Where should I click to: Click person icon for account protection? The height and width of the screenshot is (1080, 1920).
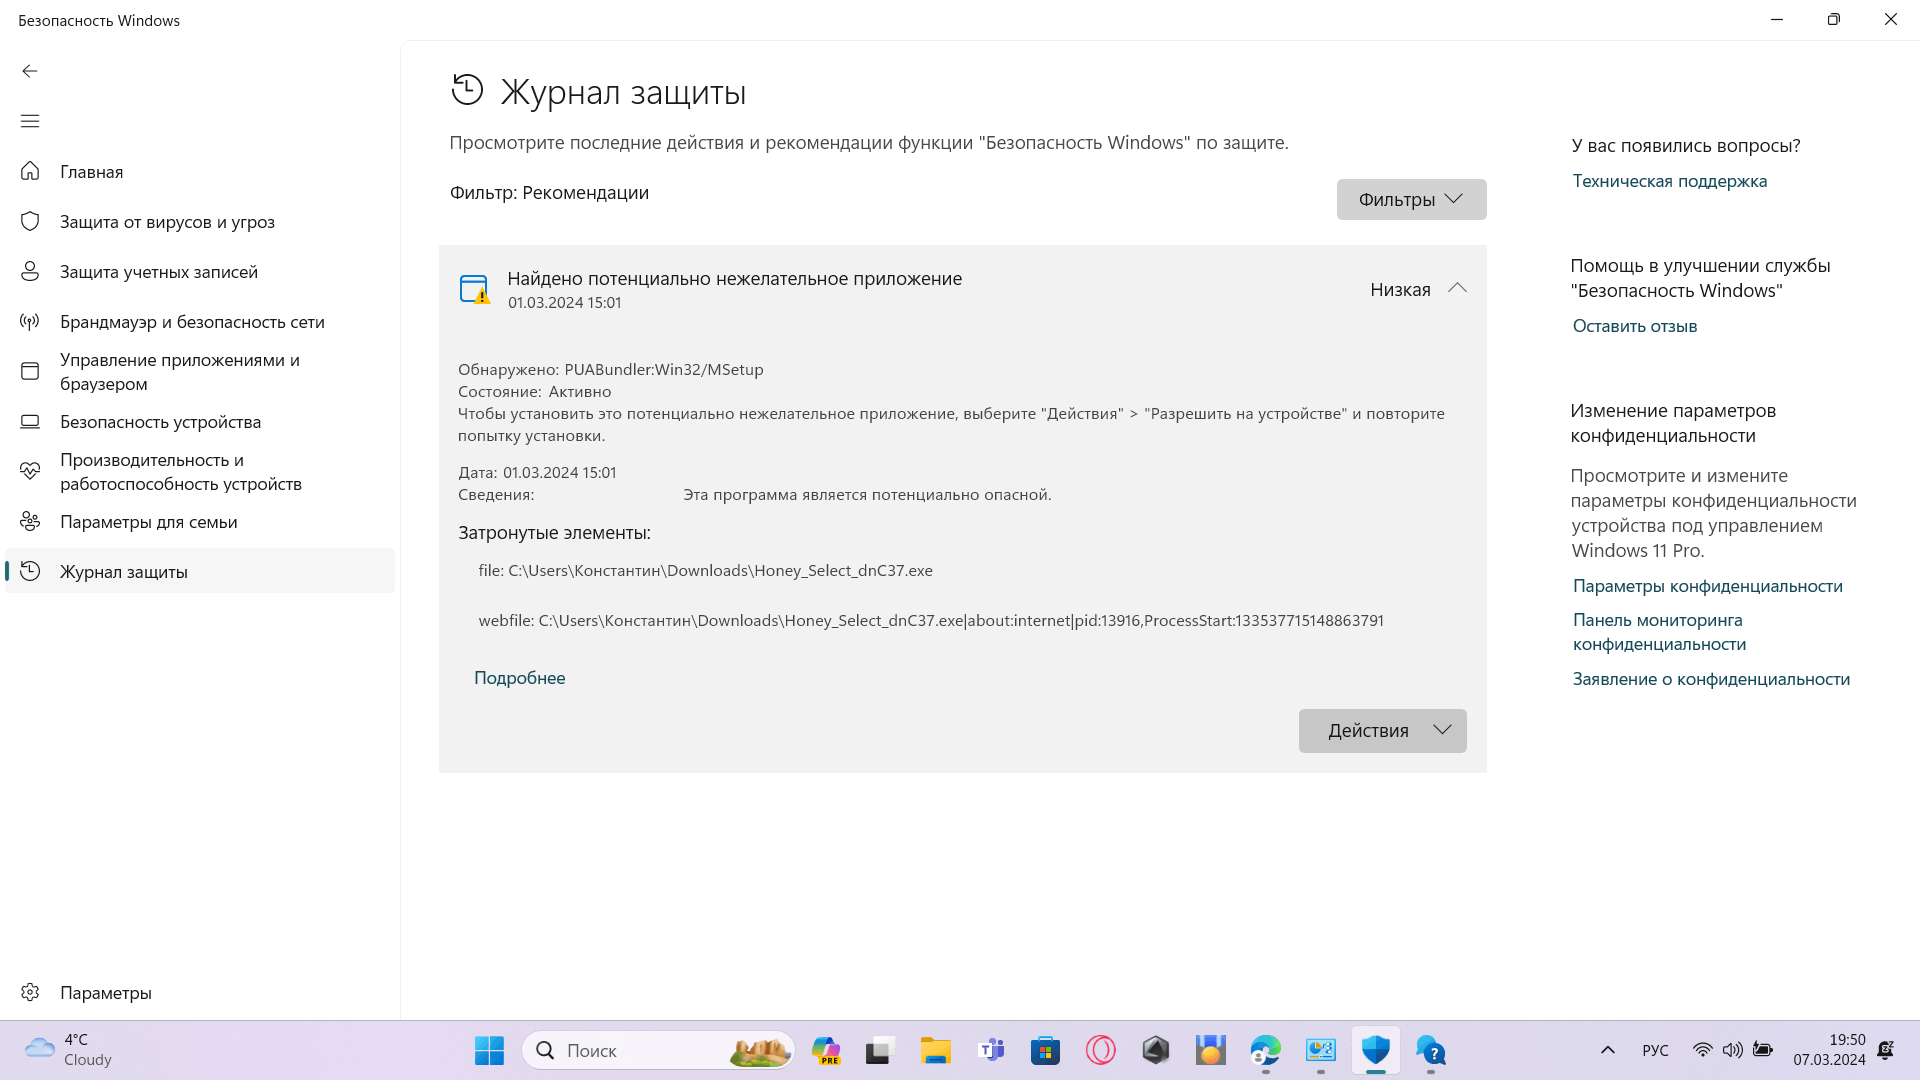click(30, 271)
